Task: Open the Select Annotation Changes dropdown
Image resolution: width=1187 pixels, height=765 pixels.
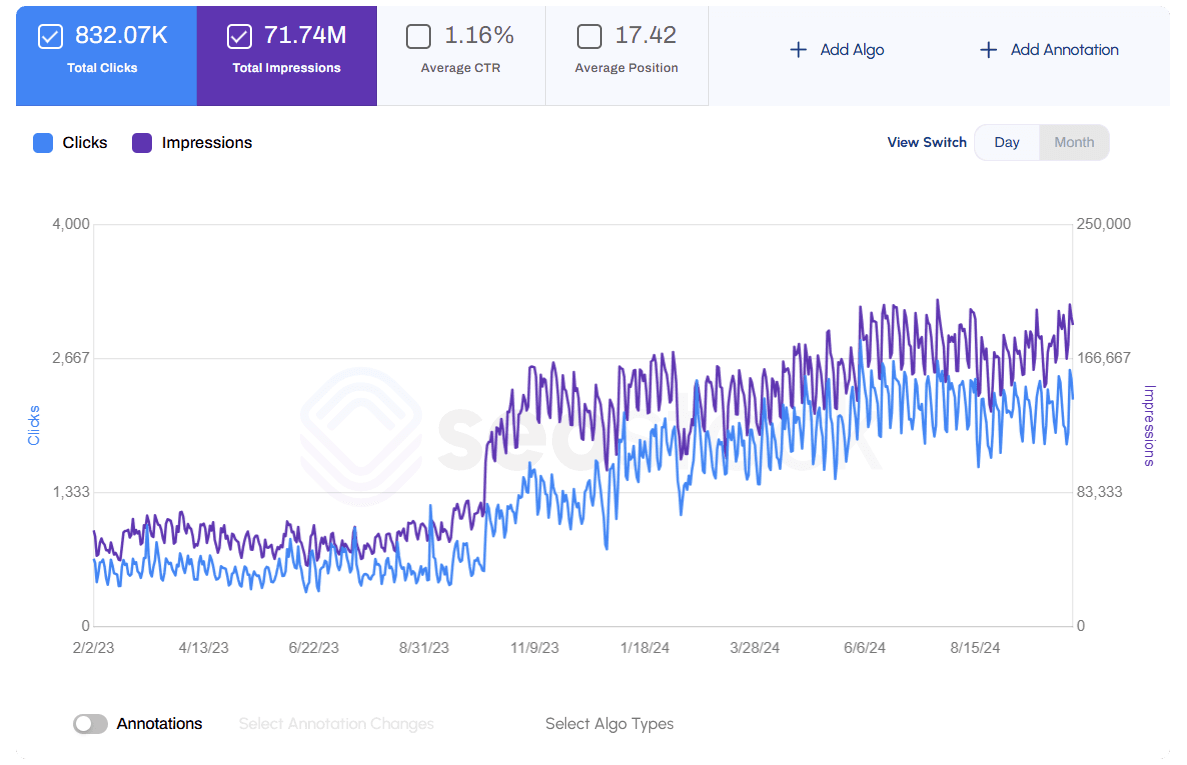Action: (336, 724)
